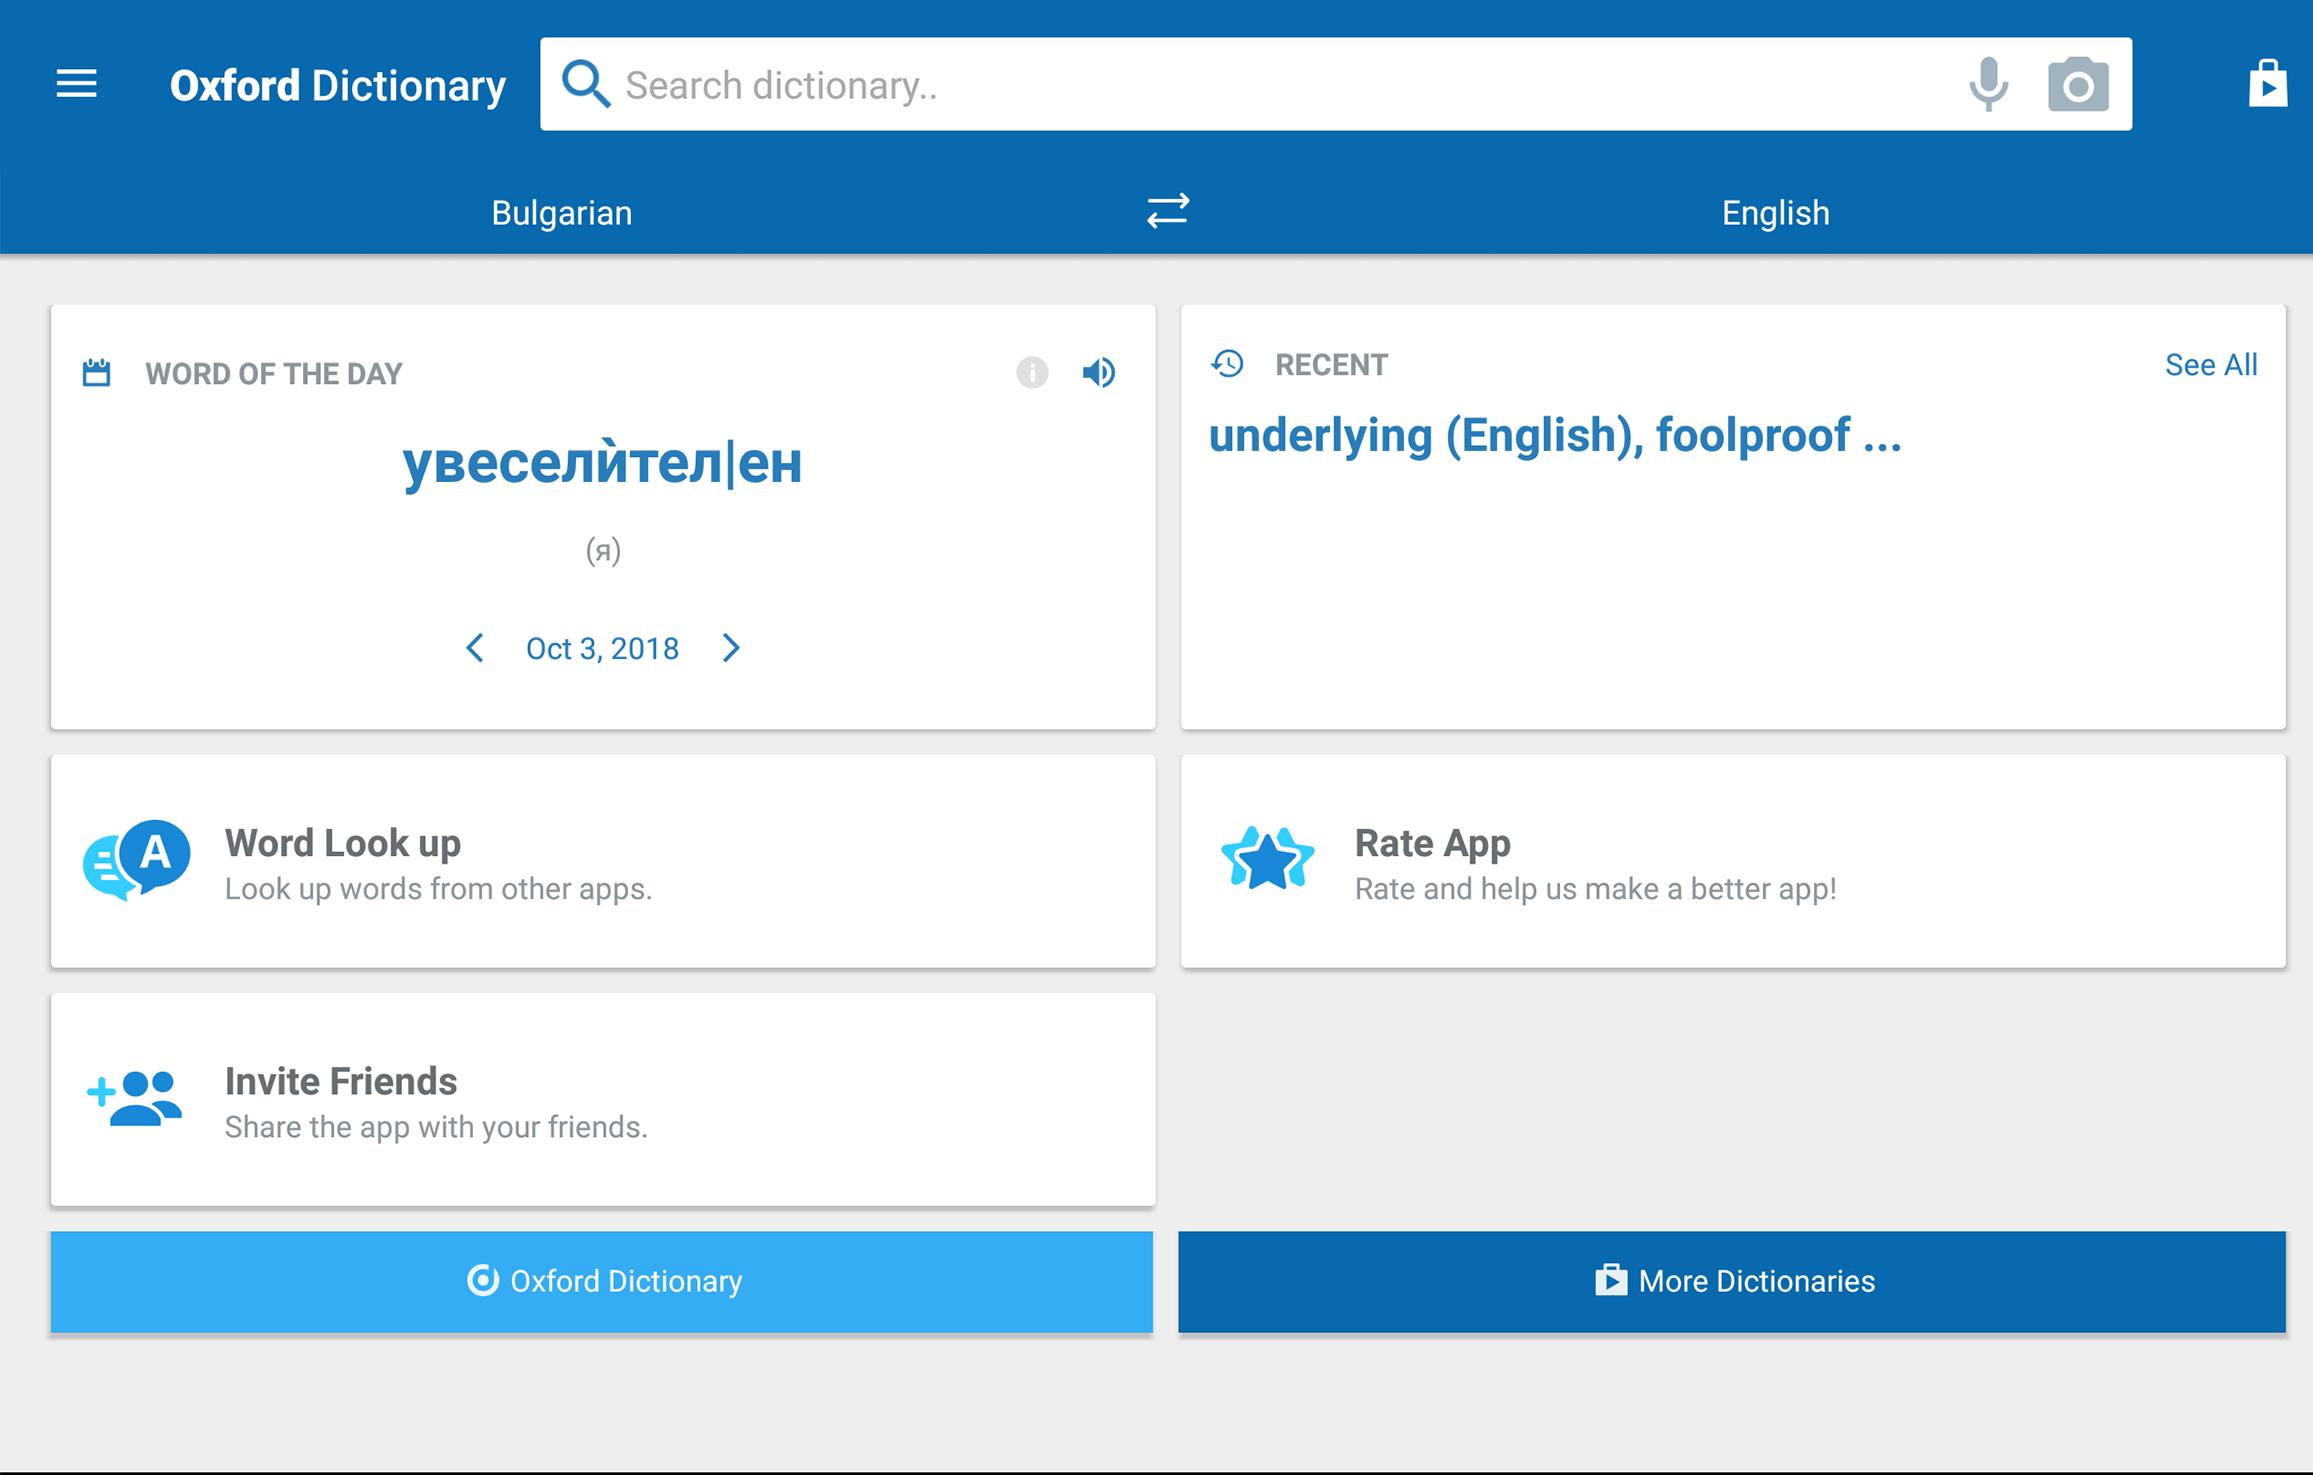Click 'Share the app with your friends.' text
This screenshot has height=1475, width=2313.
[x=436, y=1127]
